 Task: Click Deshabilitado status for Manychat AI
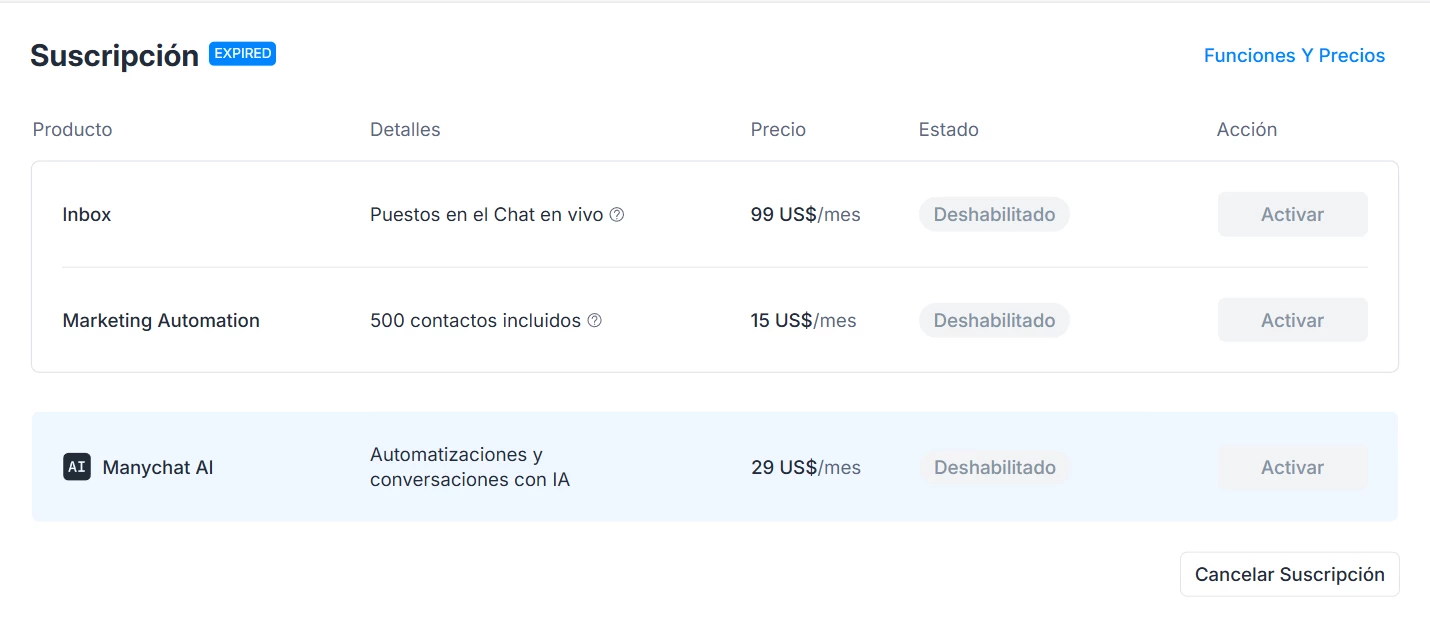tap(994, 467)
